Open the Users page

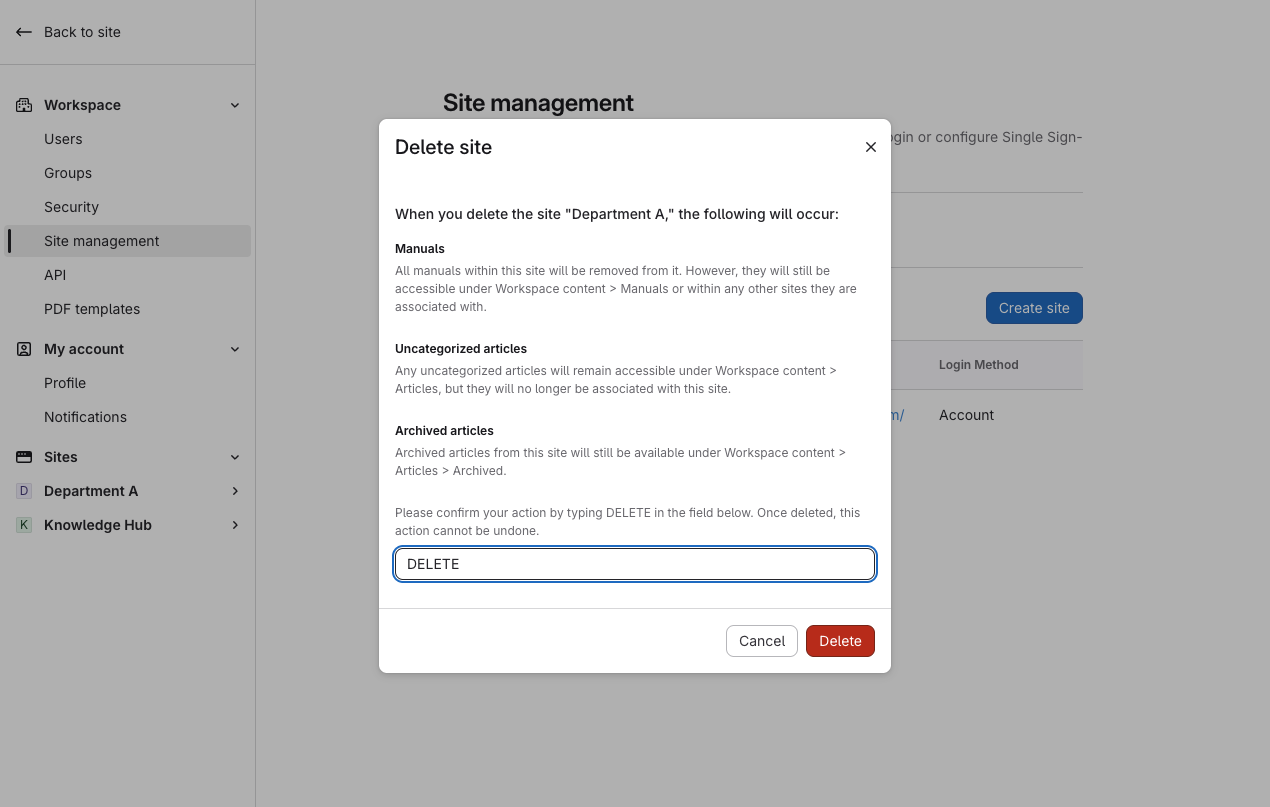coord(63,139)
